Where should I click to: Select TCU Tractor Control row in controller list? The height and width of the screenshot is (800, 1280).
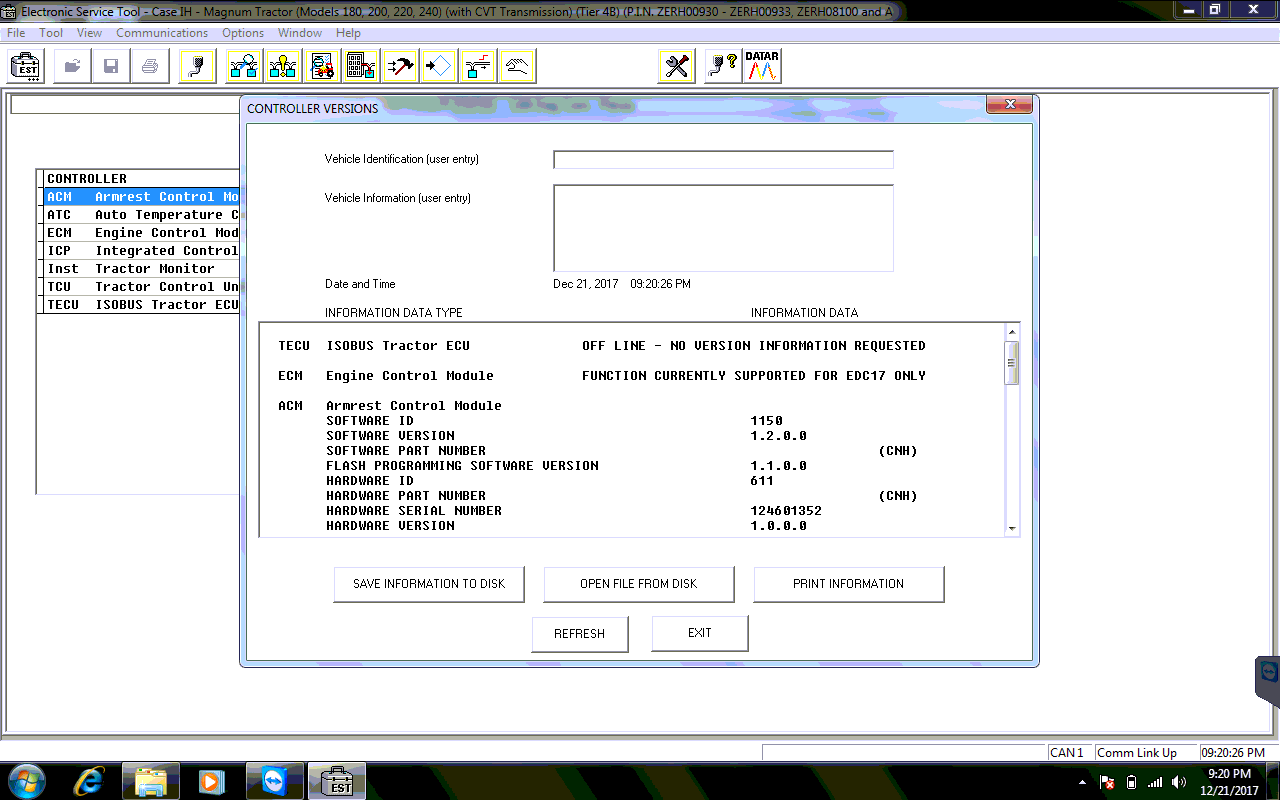coord(141,287)
